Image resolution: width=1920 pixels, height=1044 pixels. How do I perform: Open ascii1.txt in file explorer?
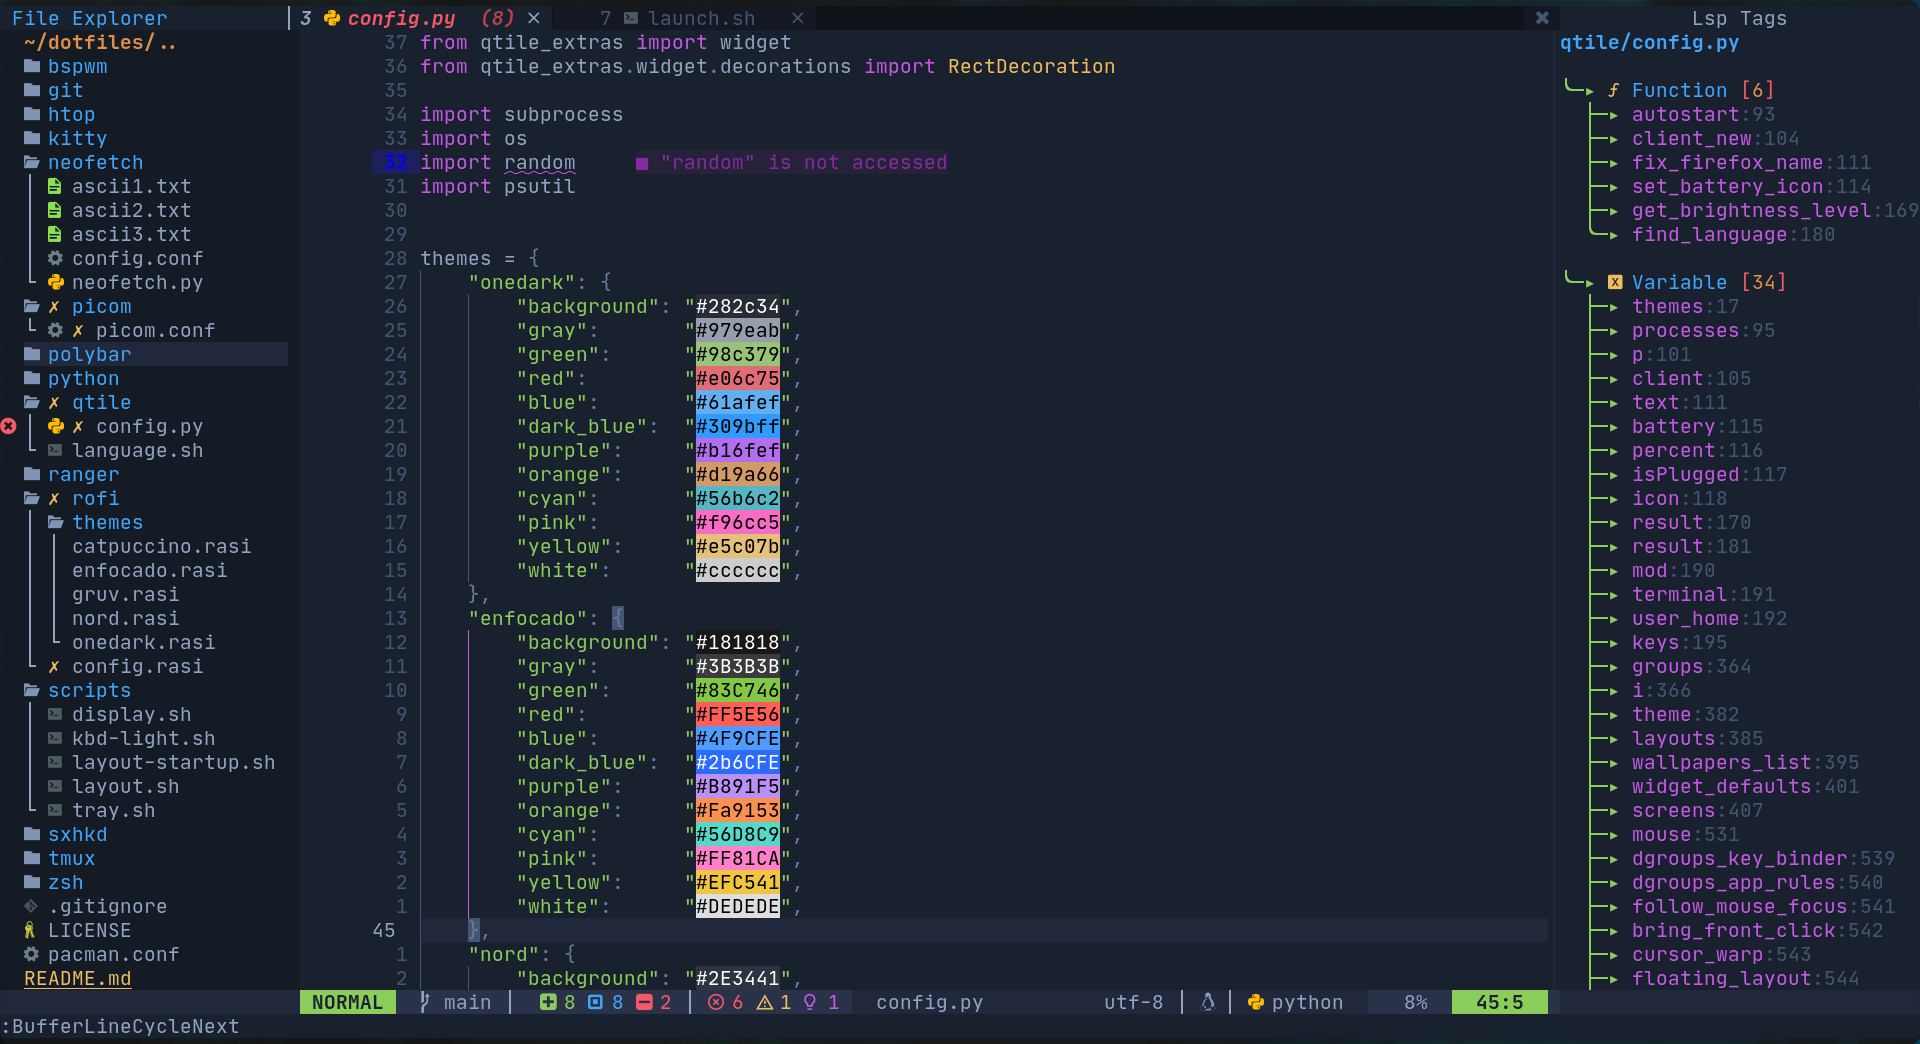tap(131, 186)
